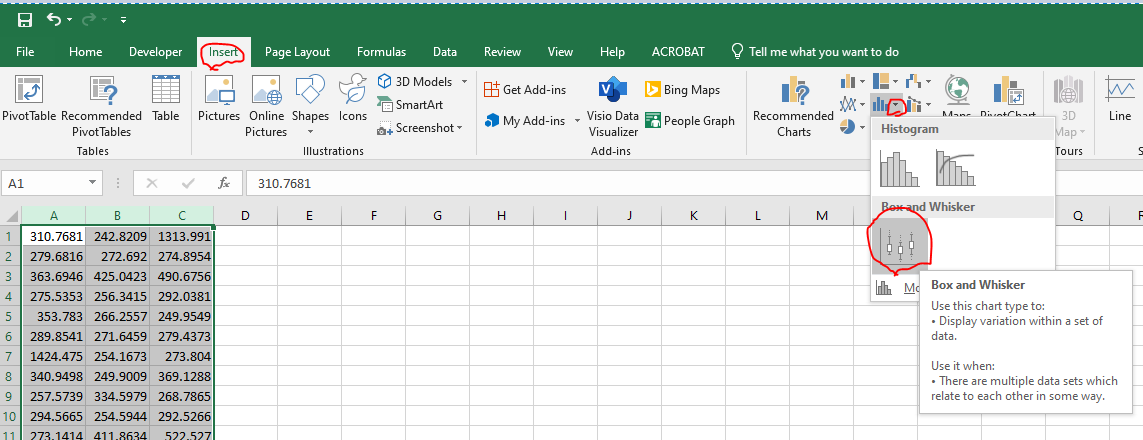Open the File tab

25,52
